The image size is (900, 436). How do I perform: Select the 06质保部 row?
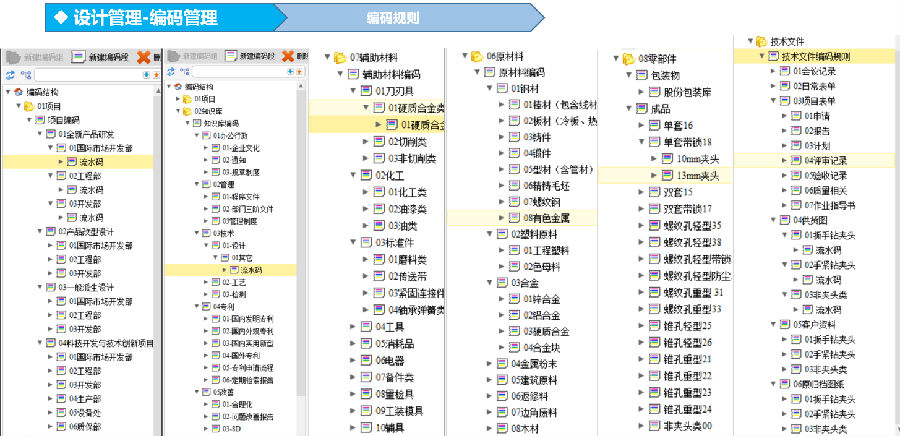(79, 426)
